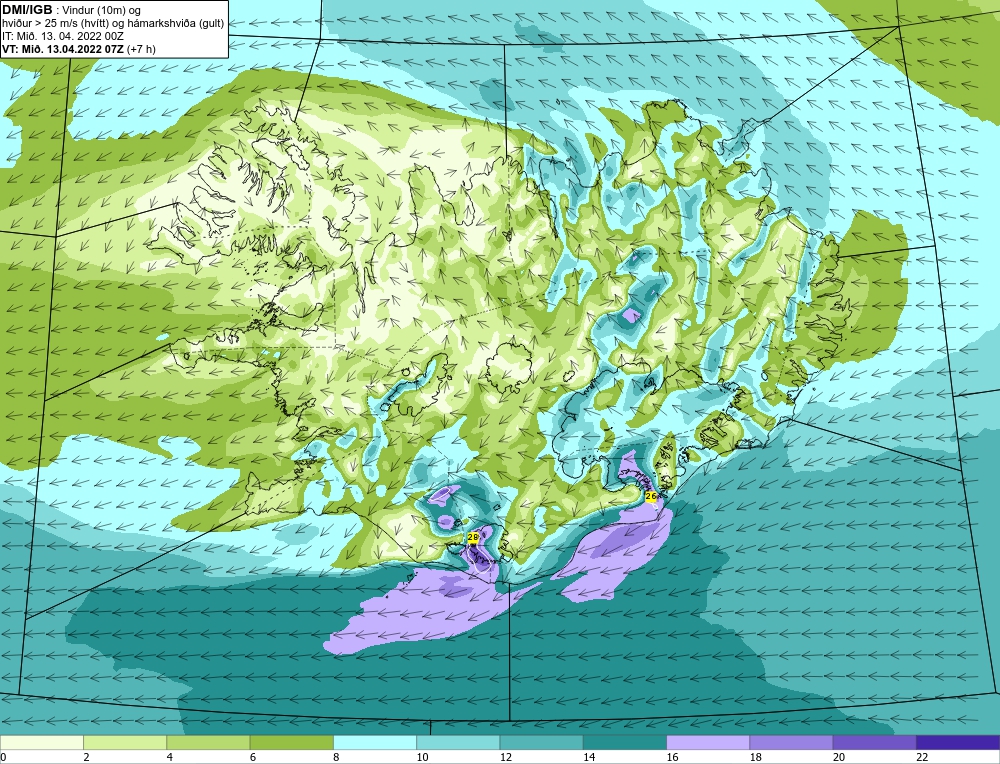This screenshot has height=764, width=1000.
Task: Click the legend label 8
Action: 337,757
